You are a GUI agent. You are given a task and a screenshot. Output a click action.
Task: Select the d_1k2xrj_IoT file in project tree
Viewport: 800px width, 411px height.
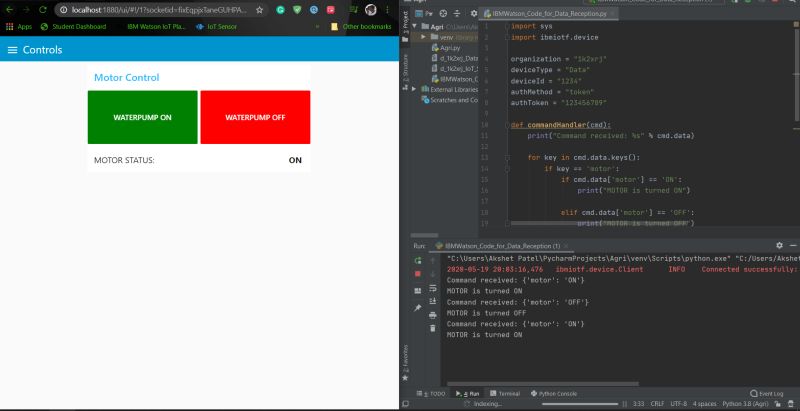tap(455, 68)
